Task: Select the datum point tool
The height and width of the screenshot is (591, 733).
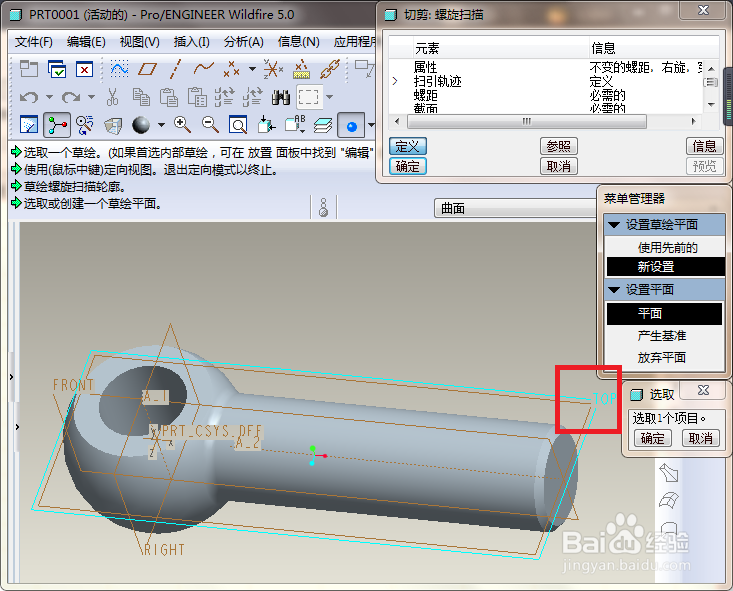Action: (x=231, y=69)
